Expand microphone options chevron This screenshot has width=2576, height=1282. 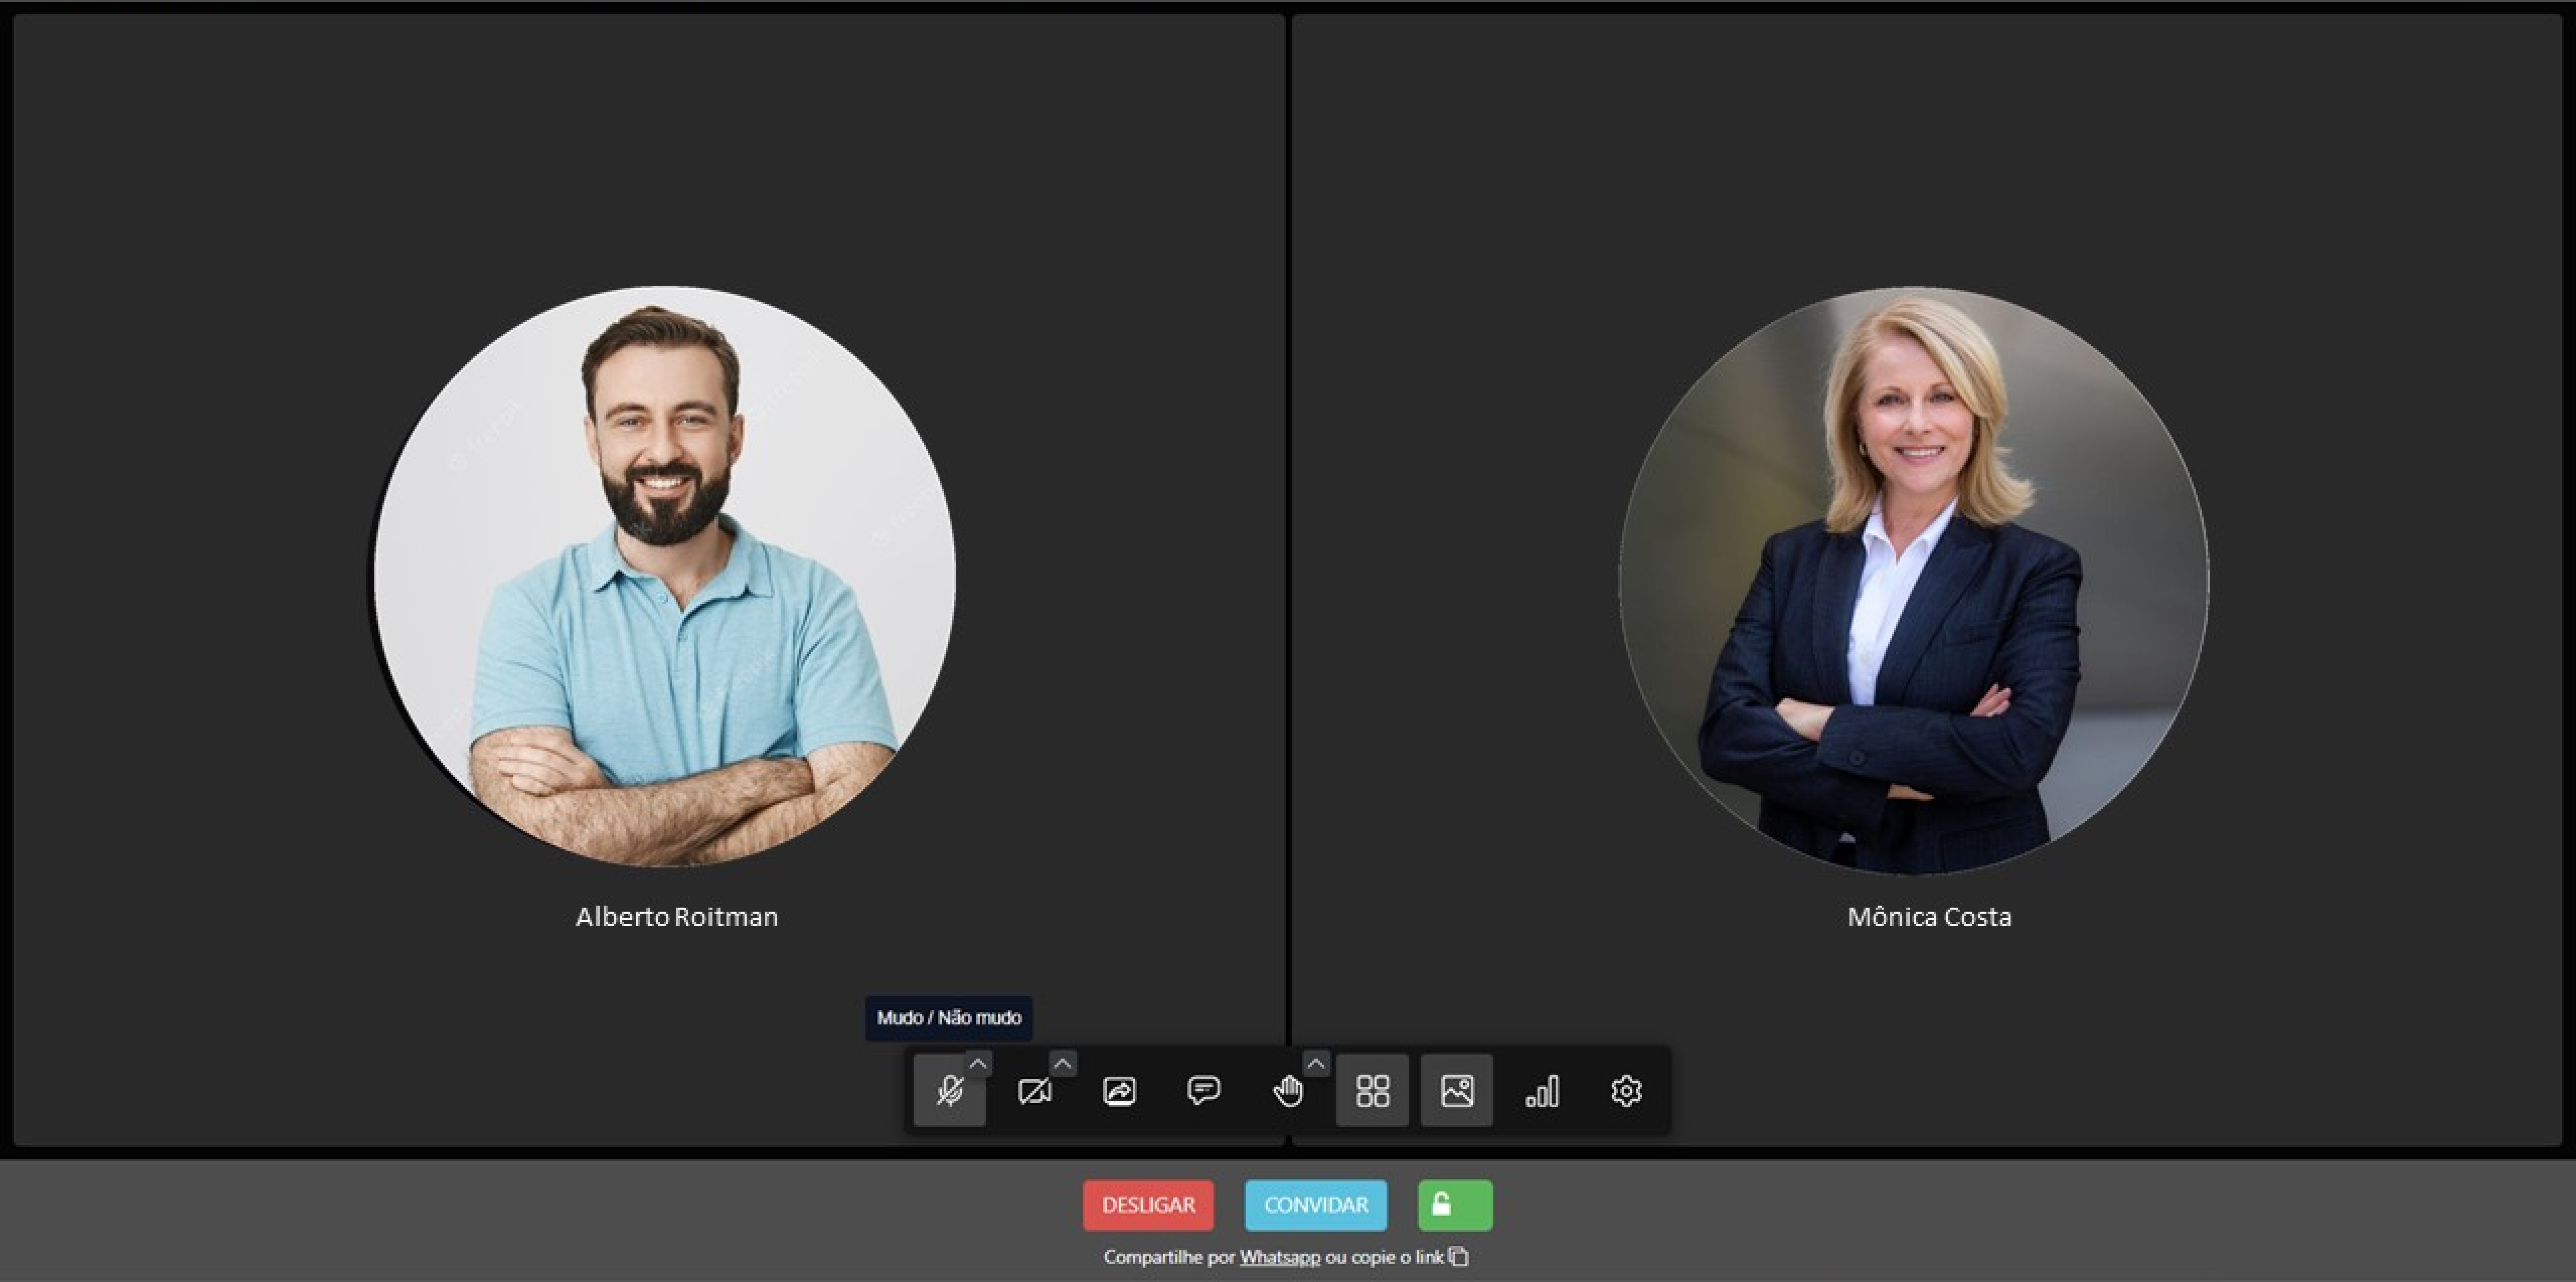tap(978, 1064)
